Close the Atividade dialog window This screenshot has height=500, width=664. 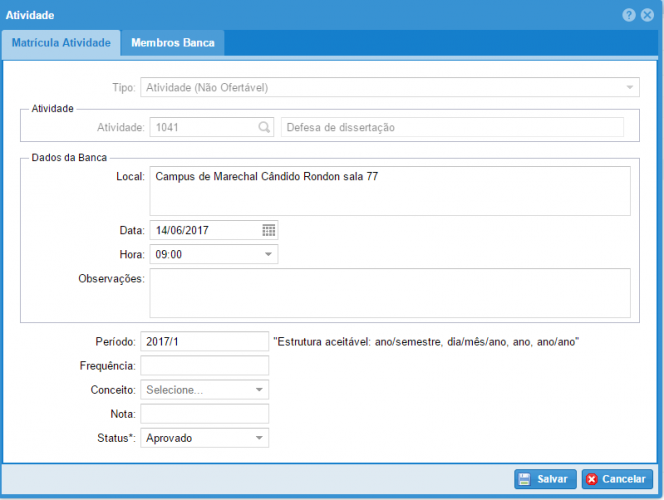pos(647,15)
